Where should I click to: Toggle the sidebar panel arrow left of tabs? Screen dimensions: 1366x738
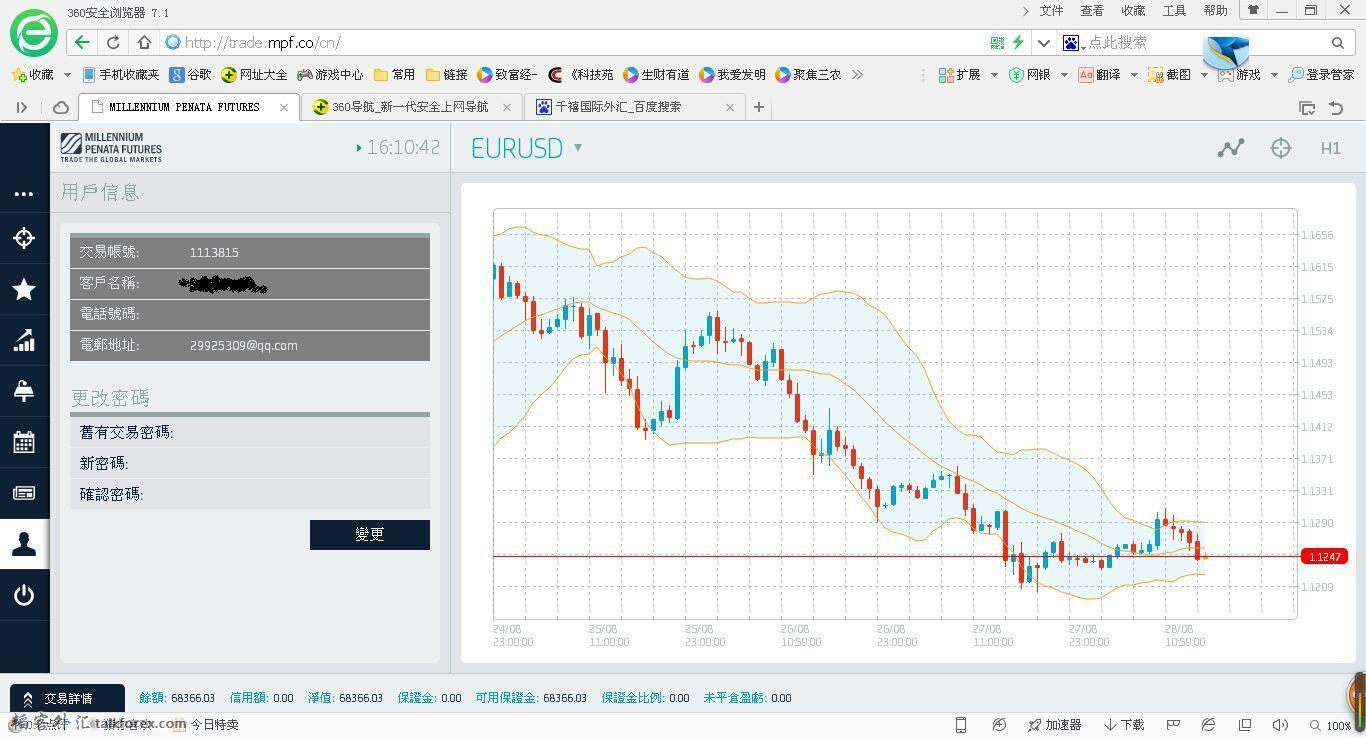point(22,107)
